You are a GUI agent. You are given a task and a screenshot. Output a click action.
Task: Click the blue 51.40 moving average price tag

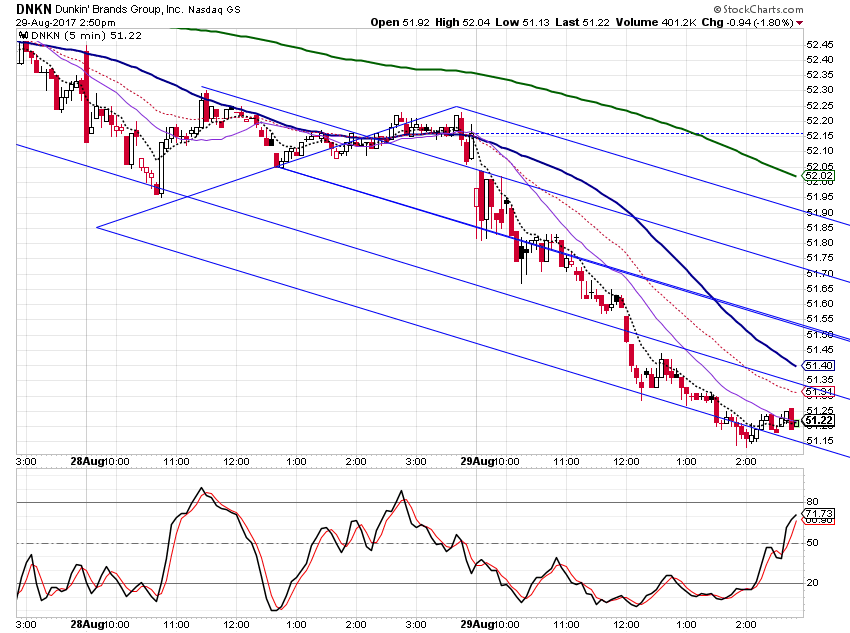pos(819,366)
